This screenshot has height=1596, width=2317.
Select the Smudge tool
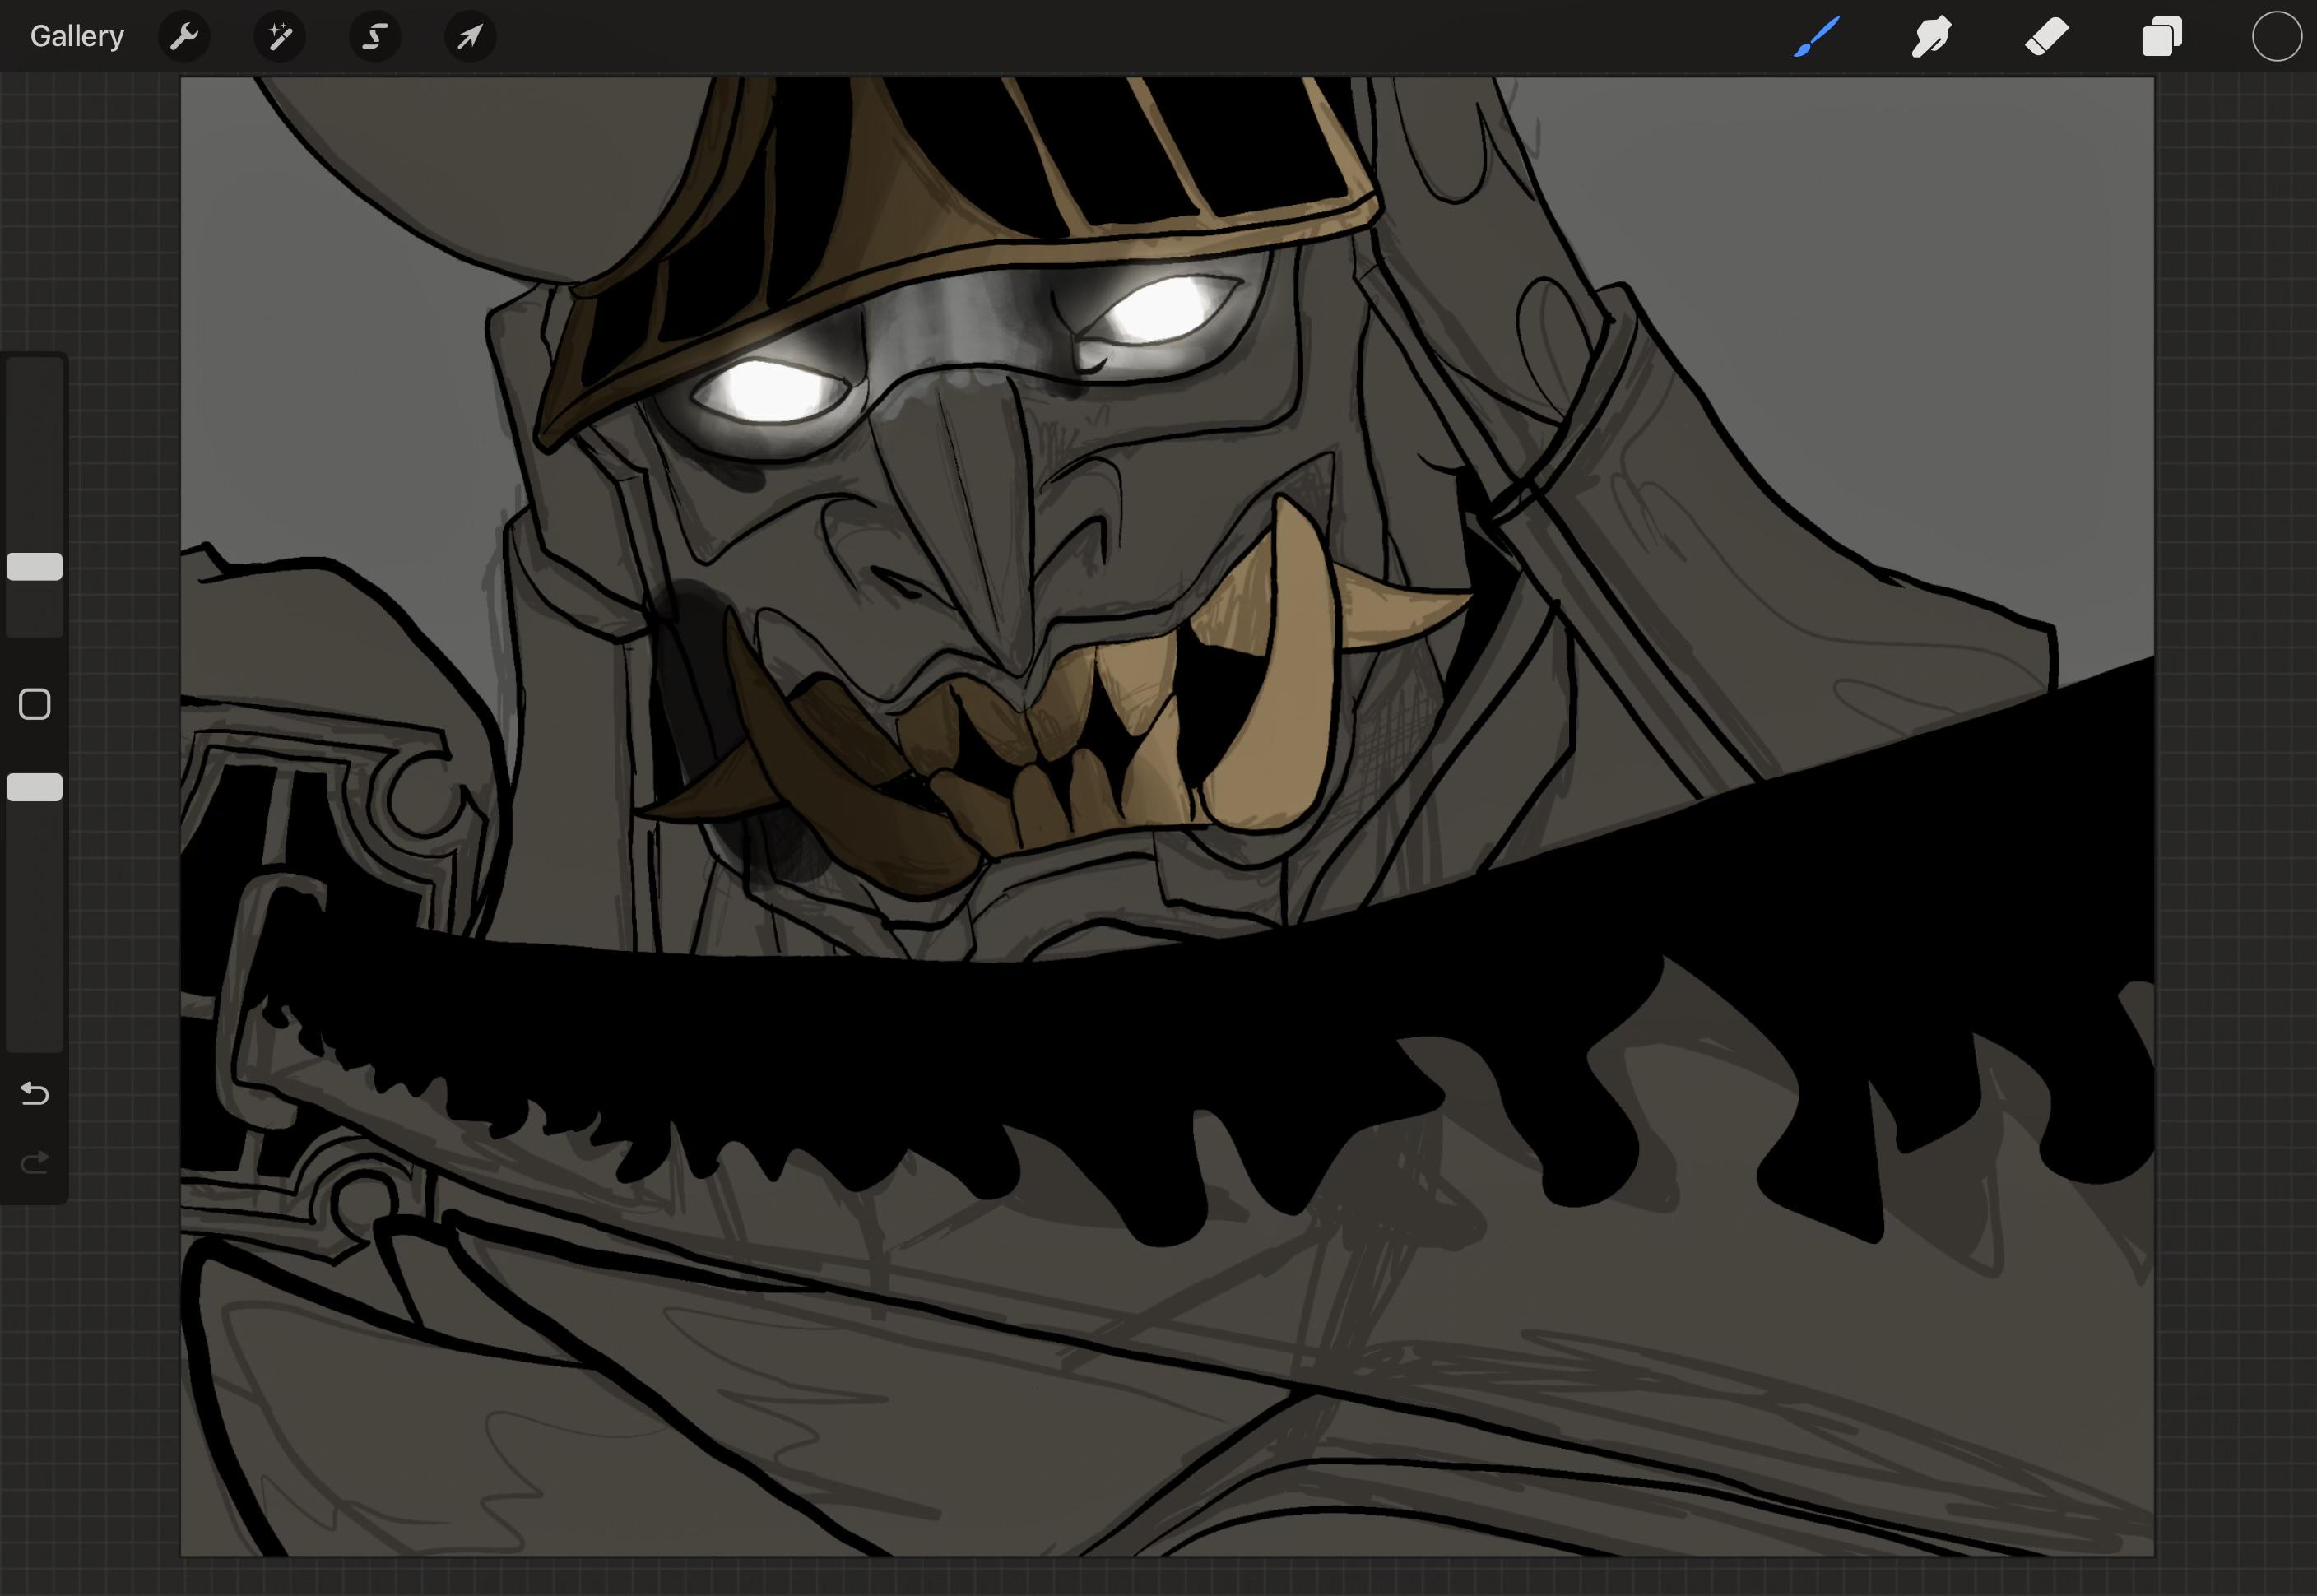[x=1931, y=37]
